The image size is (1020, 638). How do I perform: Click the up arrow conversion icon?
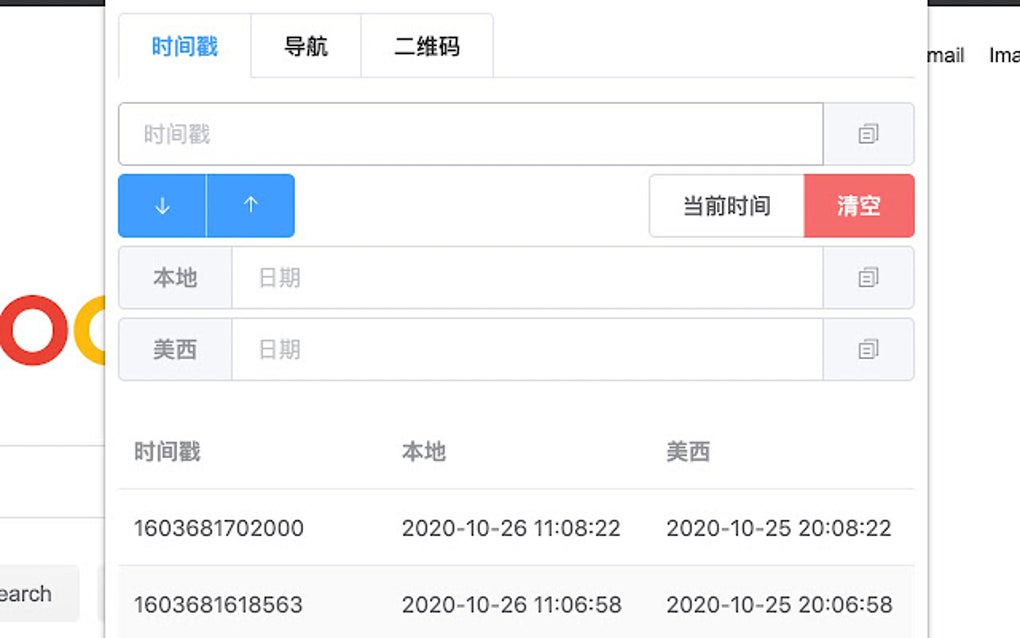click(x=250, y=206)
